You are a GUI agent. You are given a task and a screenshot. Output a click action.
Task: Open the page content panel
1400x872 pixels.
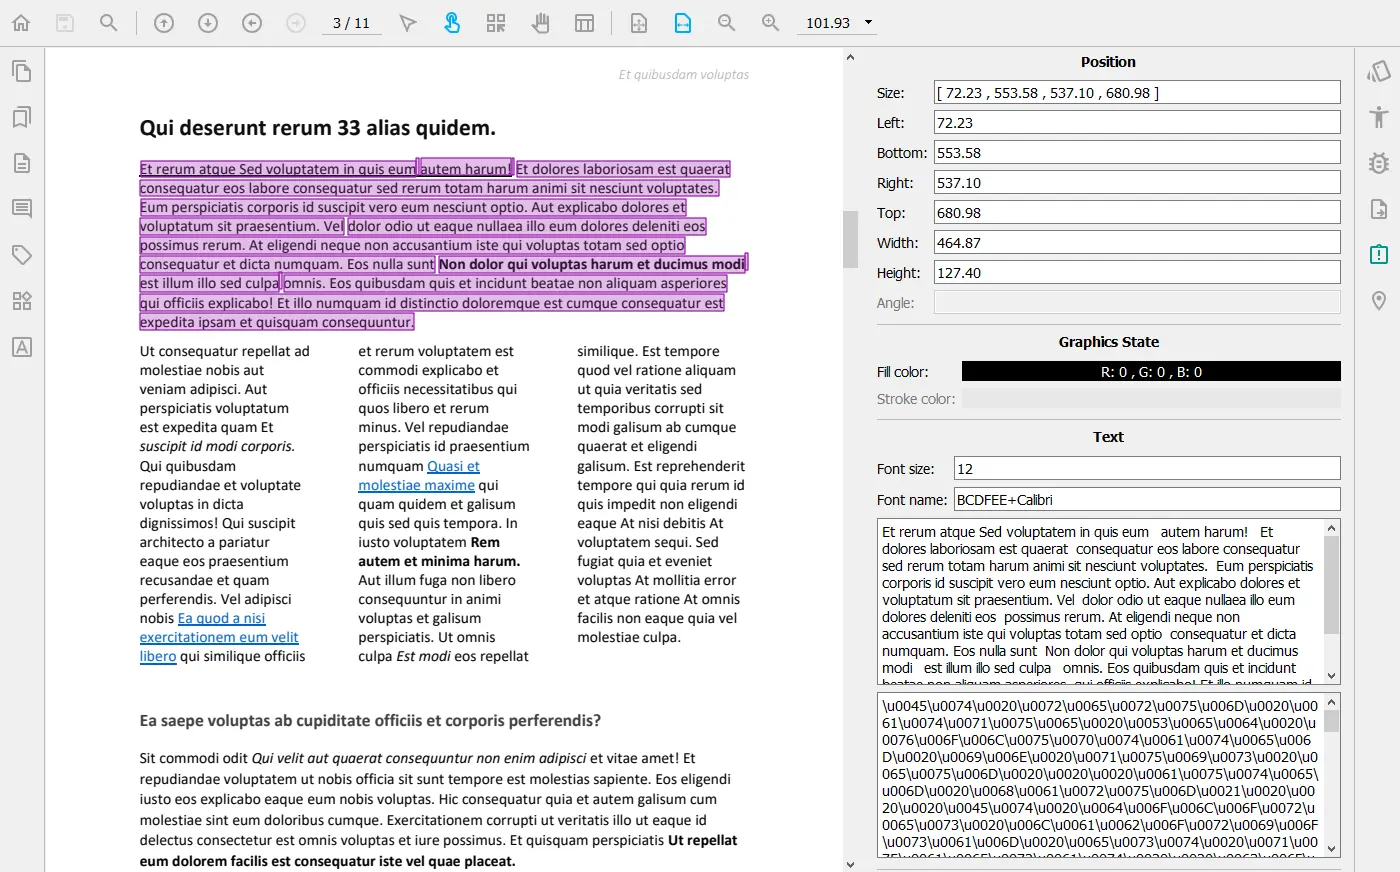22,163
